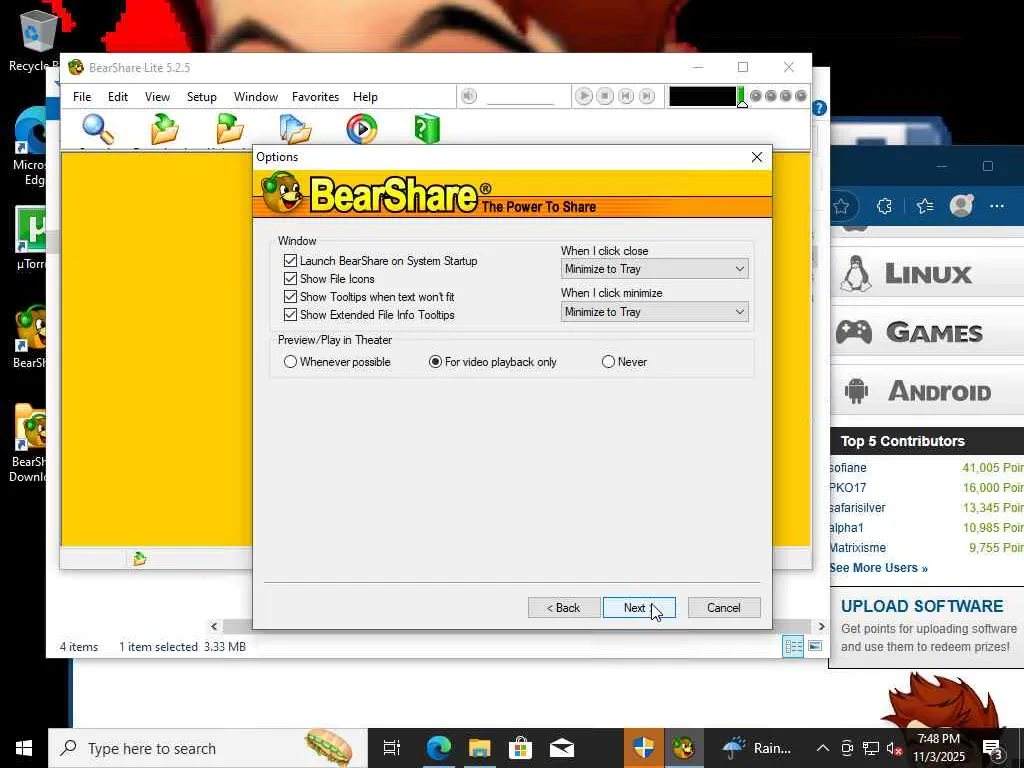Switch to details view in Explorer status bar

click(793, 647)
